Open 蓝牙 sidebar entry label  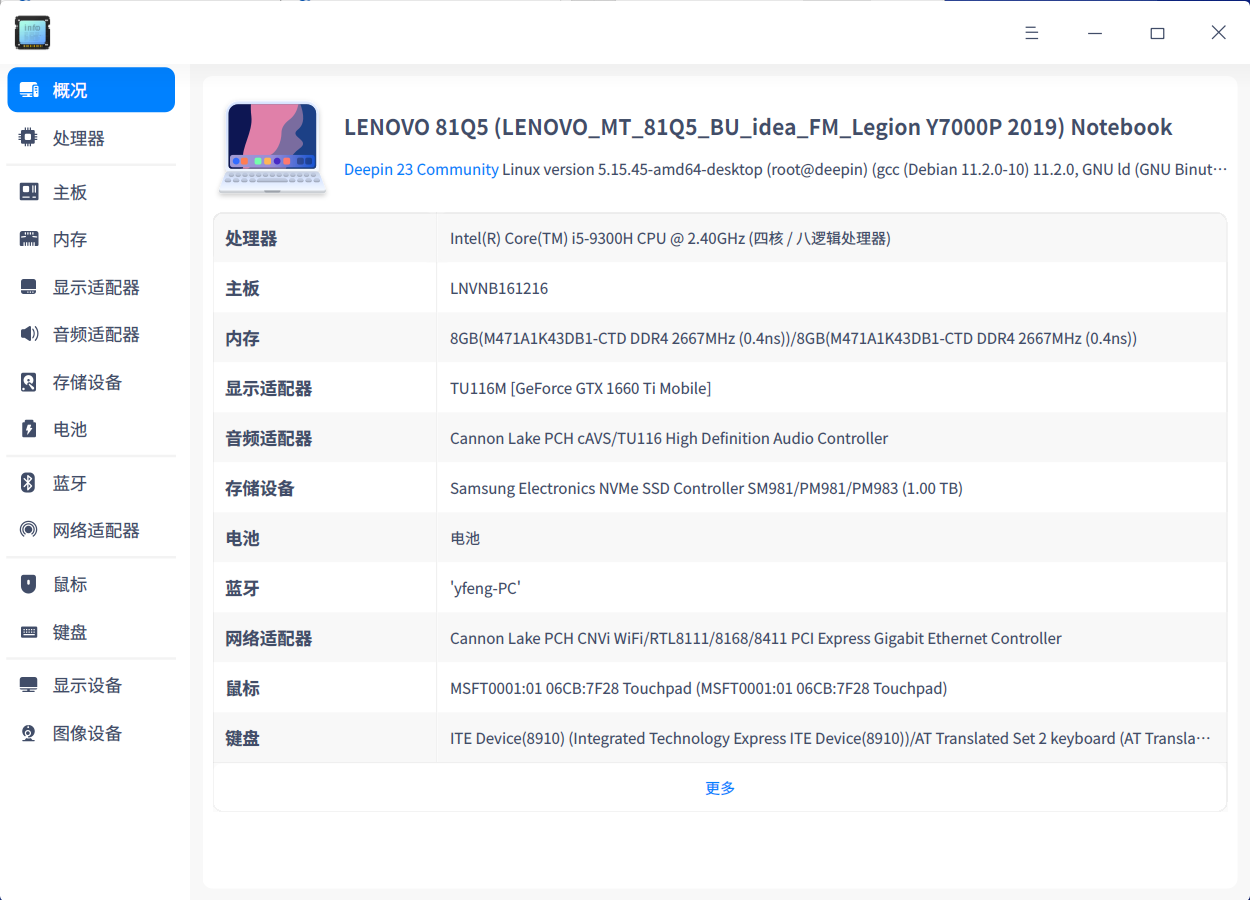70,483
